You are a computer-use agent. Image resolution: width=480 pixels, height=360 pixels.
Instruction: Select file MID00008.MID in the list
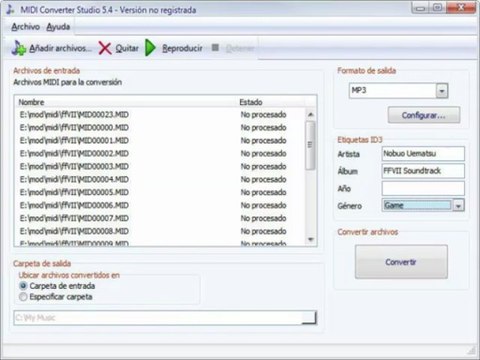74,231
